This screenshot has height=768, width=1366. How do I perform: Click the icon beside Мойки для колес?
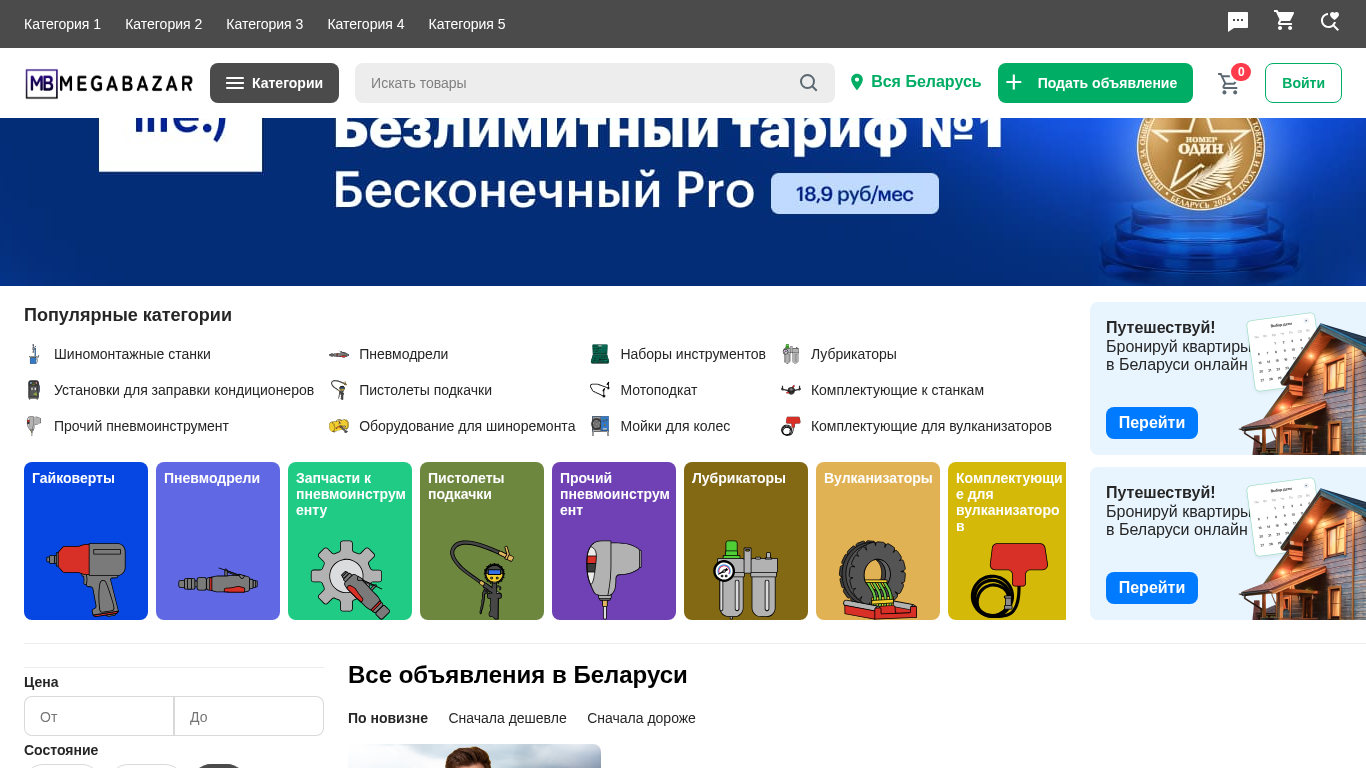point(600,426)
